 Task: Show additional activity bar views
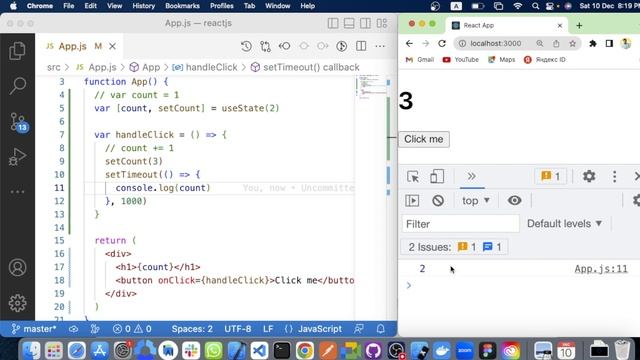click(17, 191)
